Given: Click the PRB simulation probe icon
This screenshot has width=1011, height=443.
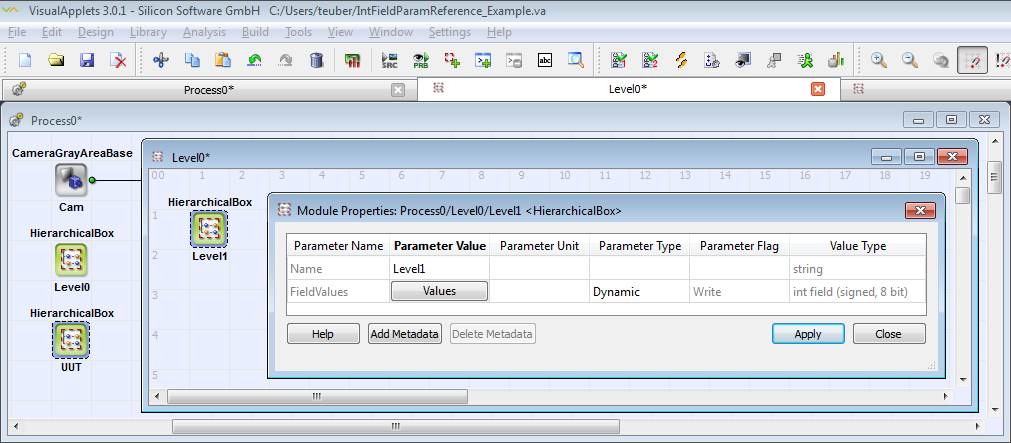Looking at the screenshot, I should pyautogui.click(x=421, y=60).
